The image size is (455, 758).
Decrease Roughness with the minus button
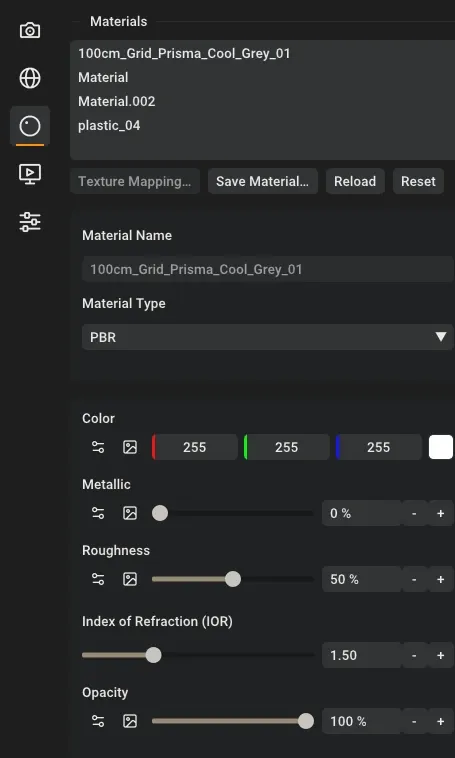click(x=414, y=579)
